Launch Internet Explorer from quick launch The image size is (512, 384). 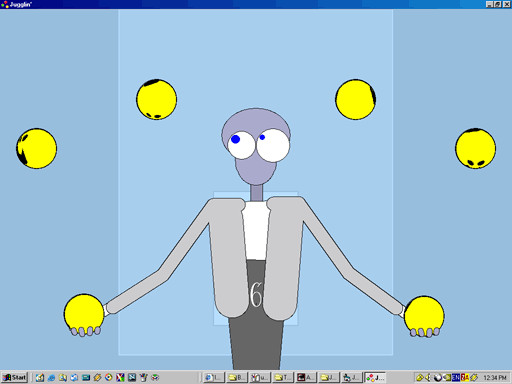click(x=51, y=377)
